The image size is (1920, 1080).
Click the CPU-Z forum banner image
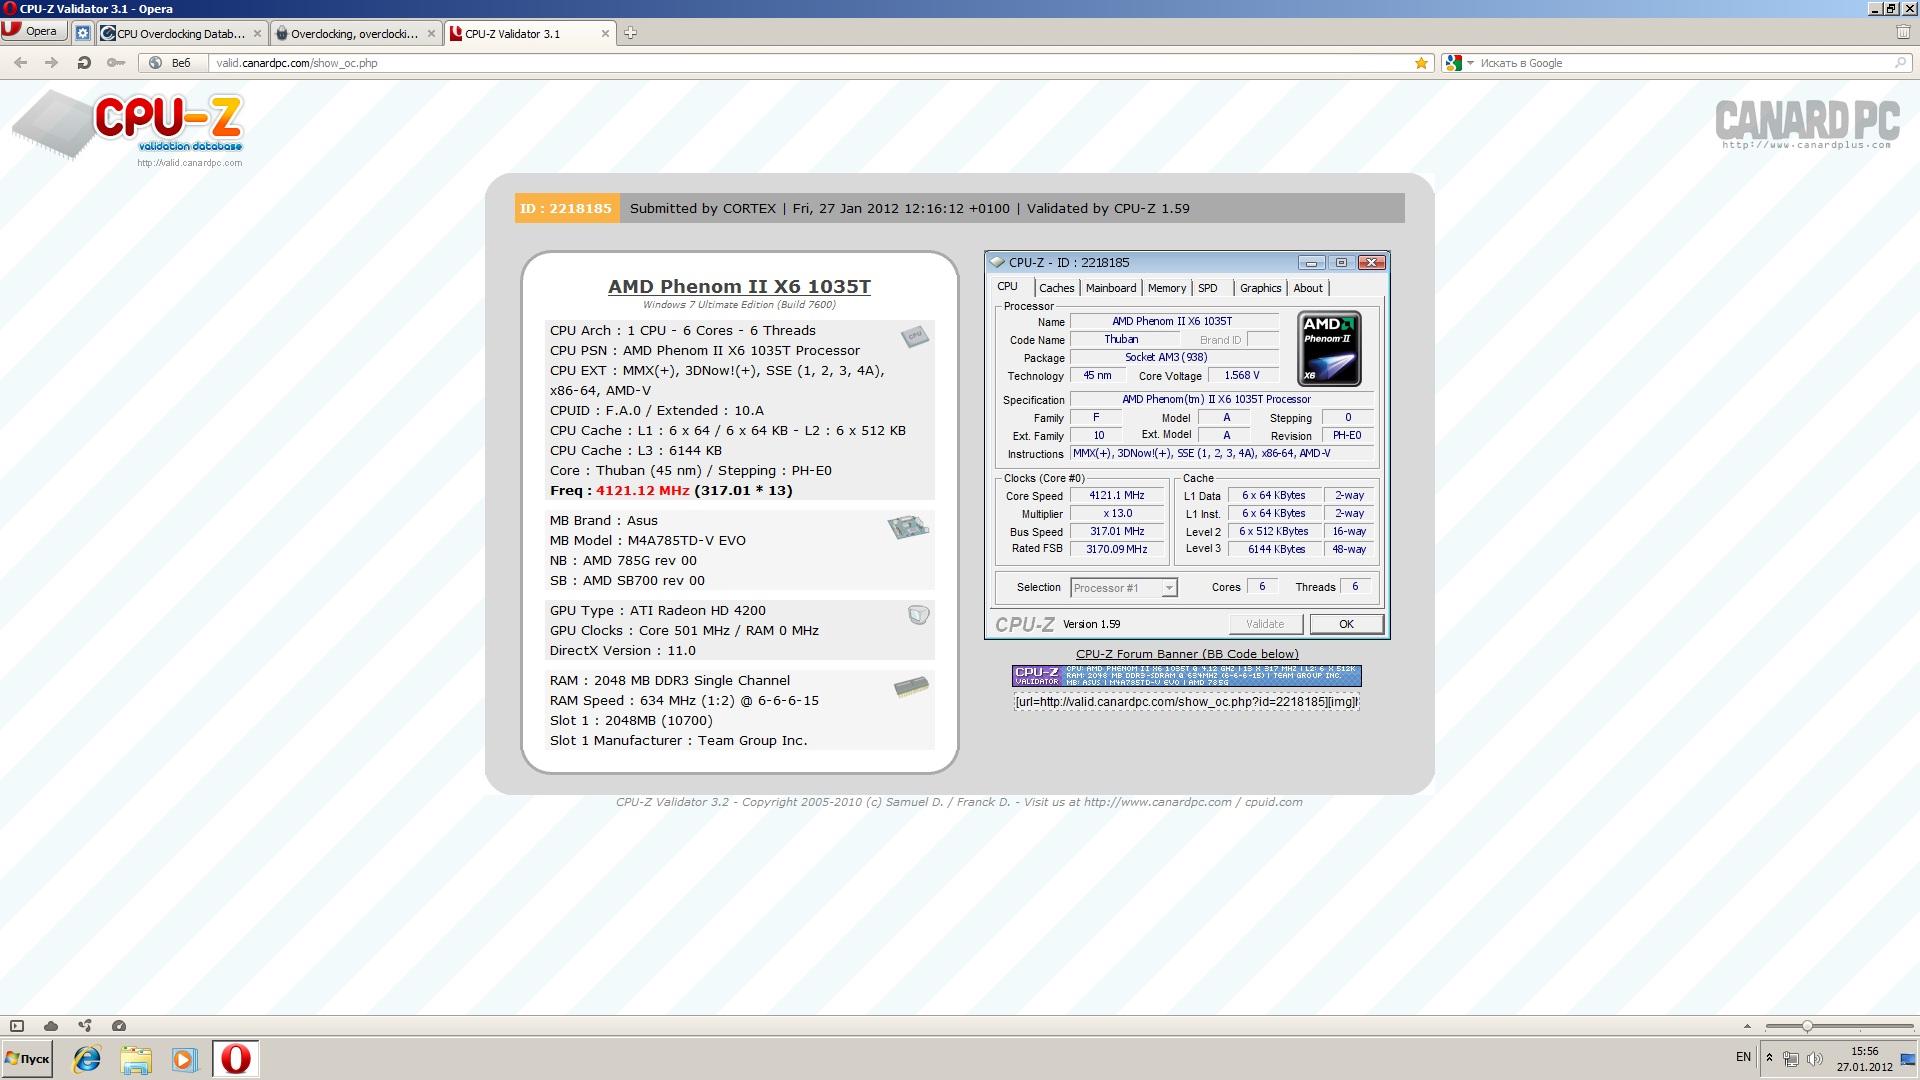pos(1186,676)
